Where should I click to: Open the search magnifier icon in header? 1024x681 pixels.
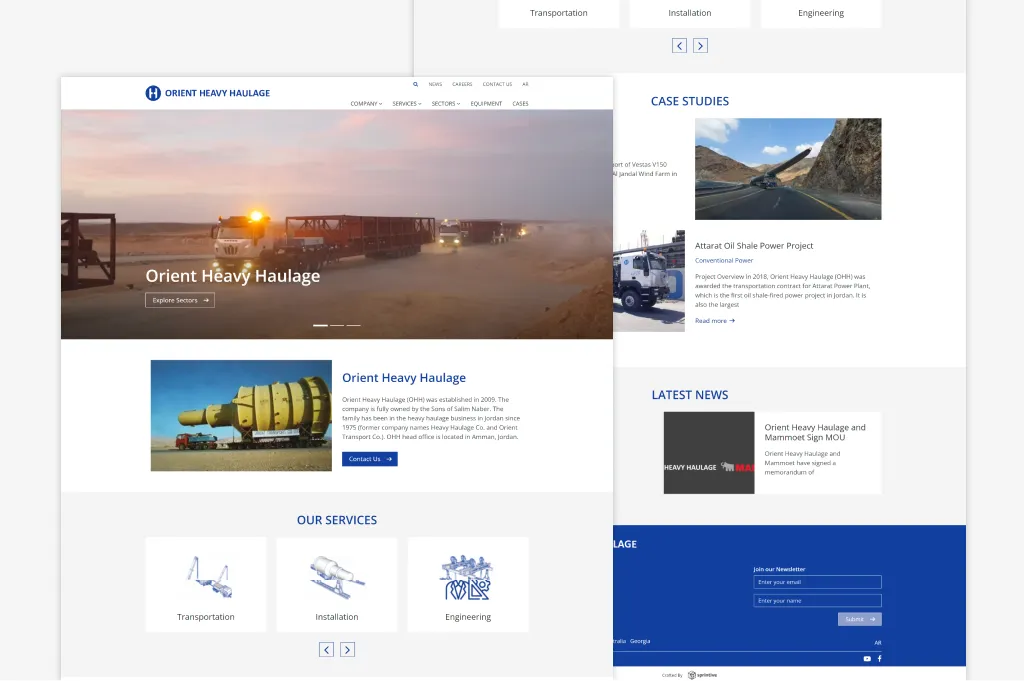tap(415, 84)
